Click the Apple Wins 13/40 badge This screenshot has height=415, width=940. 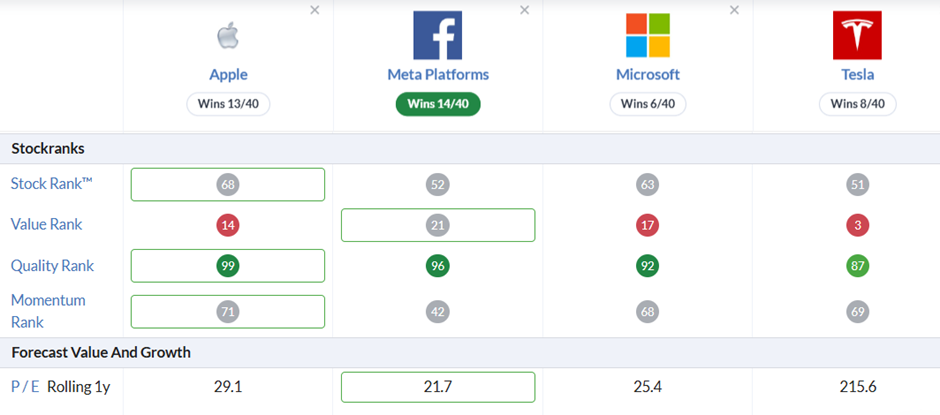click(x=228, y=104)
